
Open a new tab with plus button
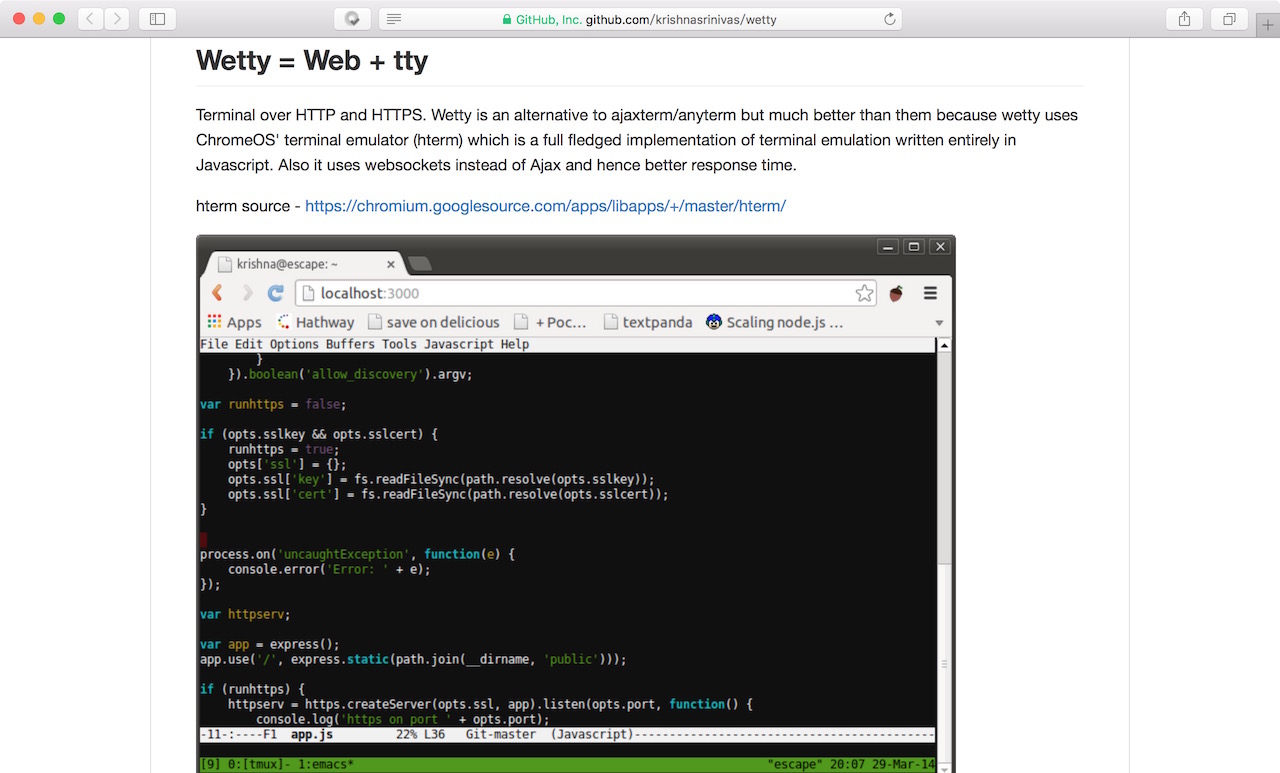tap(1268, 26)
